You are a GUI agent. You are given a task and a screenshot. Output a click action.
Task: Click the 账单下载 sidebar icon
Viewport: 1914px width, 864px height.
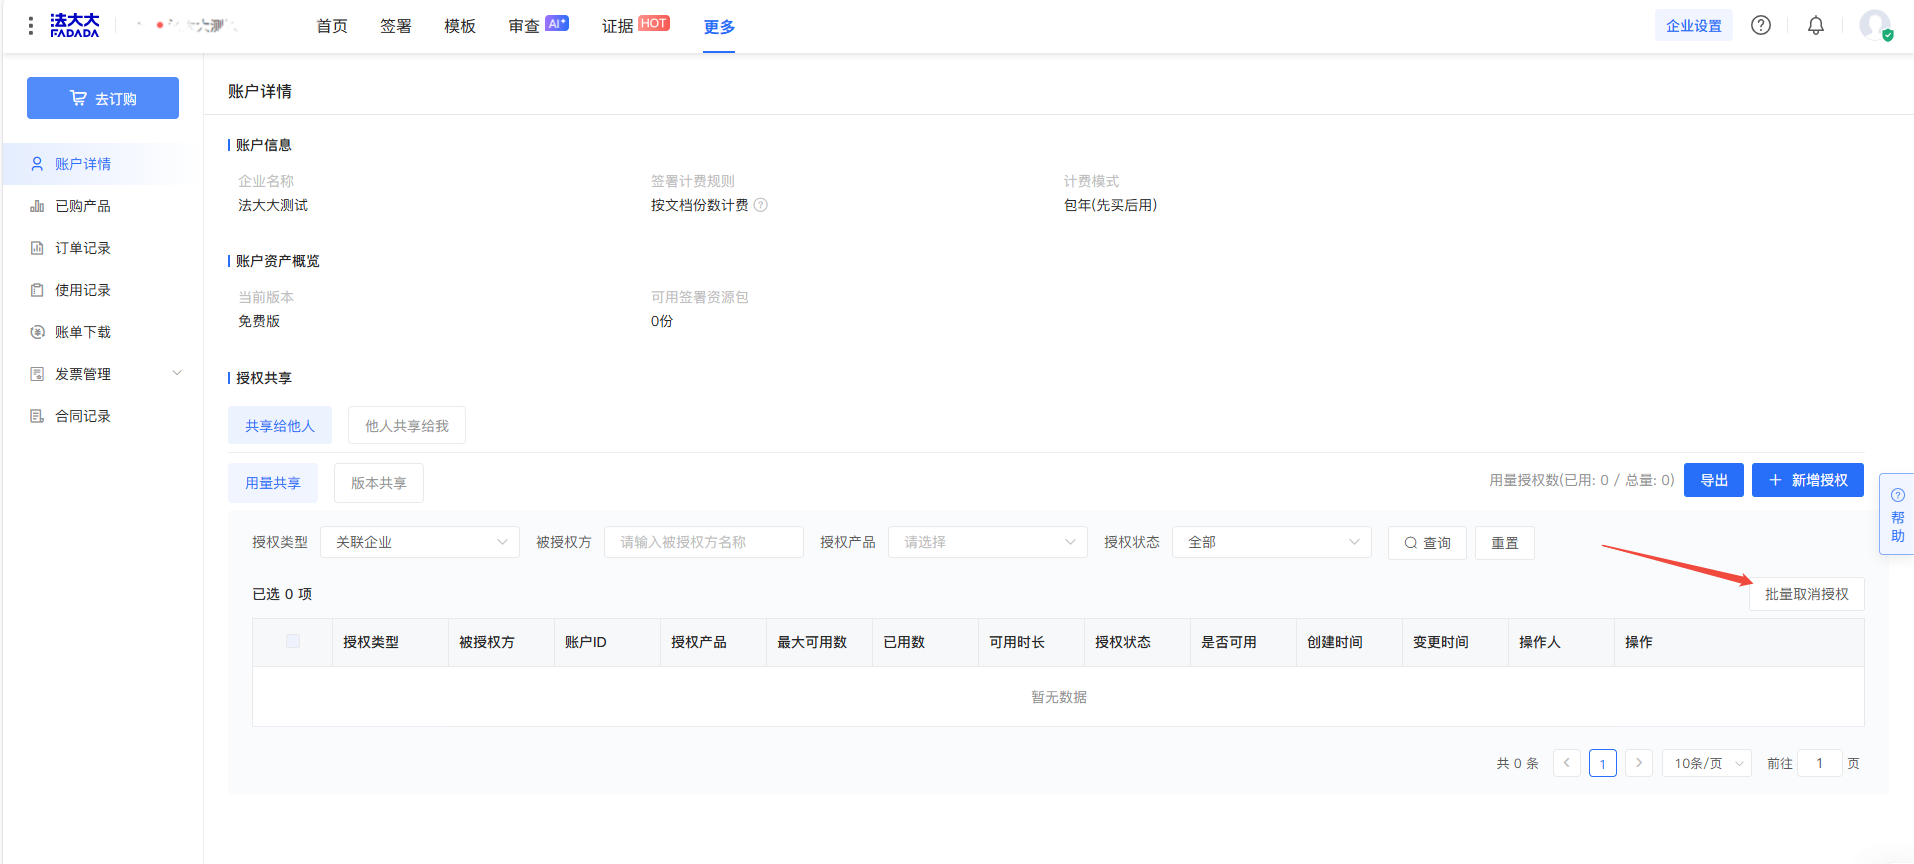coord(37,332)
